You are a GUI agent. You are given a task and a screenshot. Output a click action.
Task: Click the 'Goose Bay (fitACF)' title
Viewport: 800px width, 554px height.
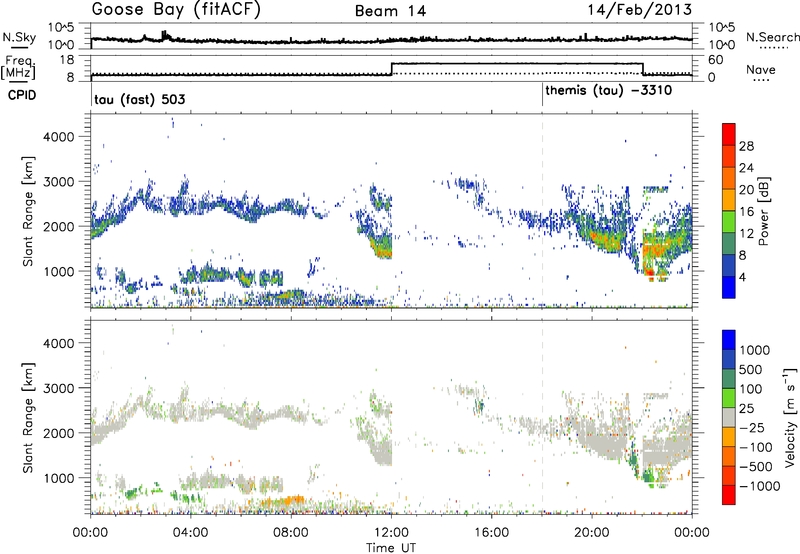(x=176, y=10)
